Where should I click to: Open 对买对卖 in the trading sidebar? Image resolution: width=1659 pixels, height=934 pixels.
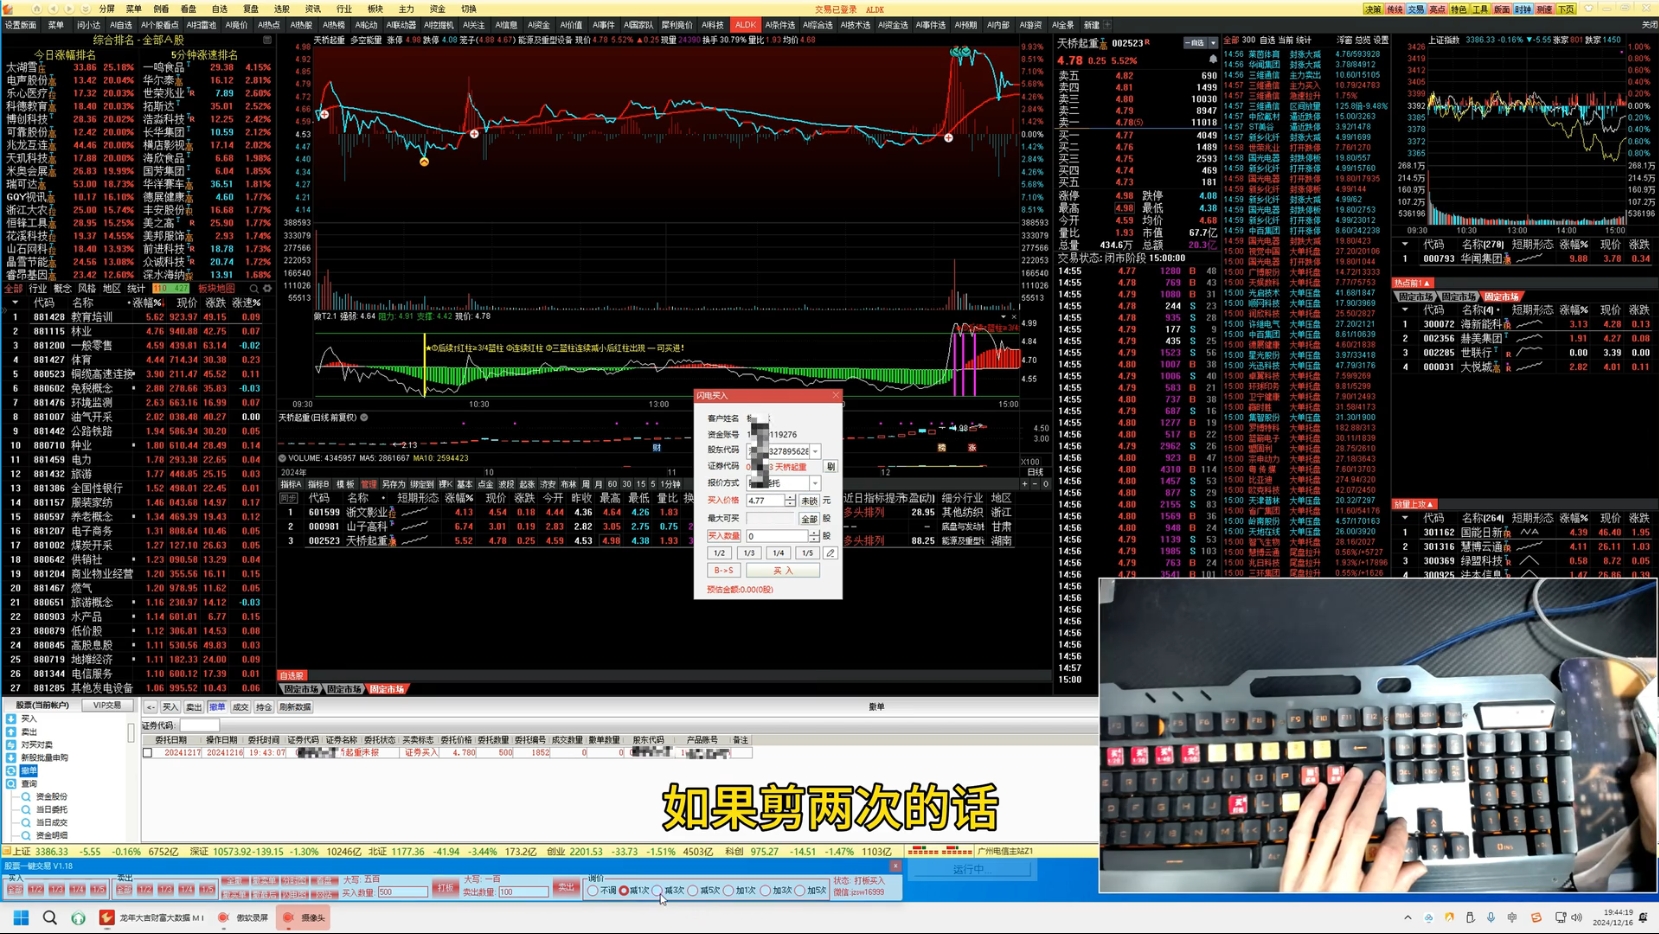coord(37,745)
